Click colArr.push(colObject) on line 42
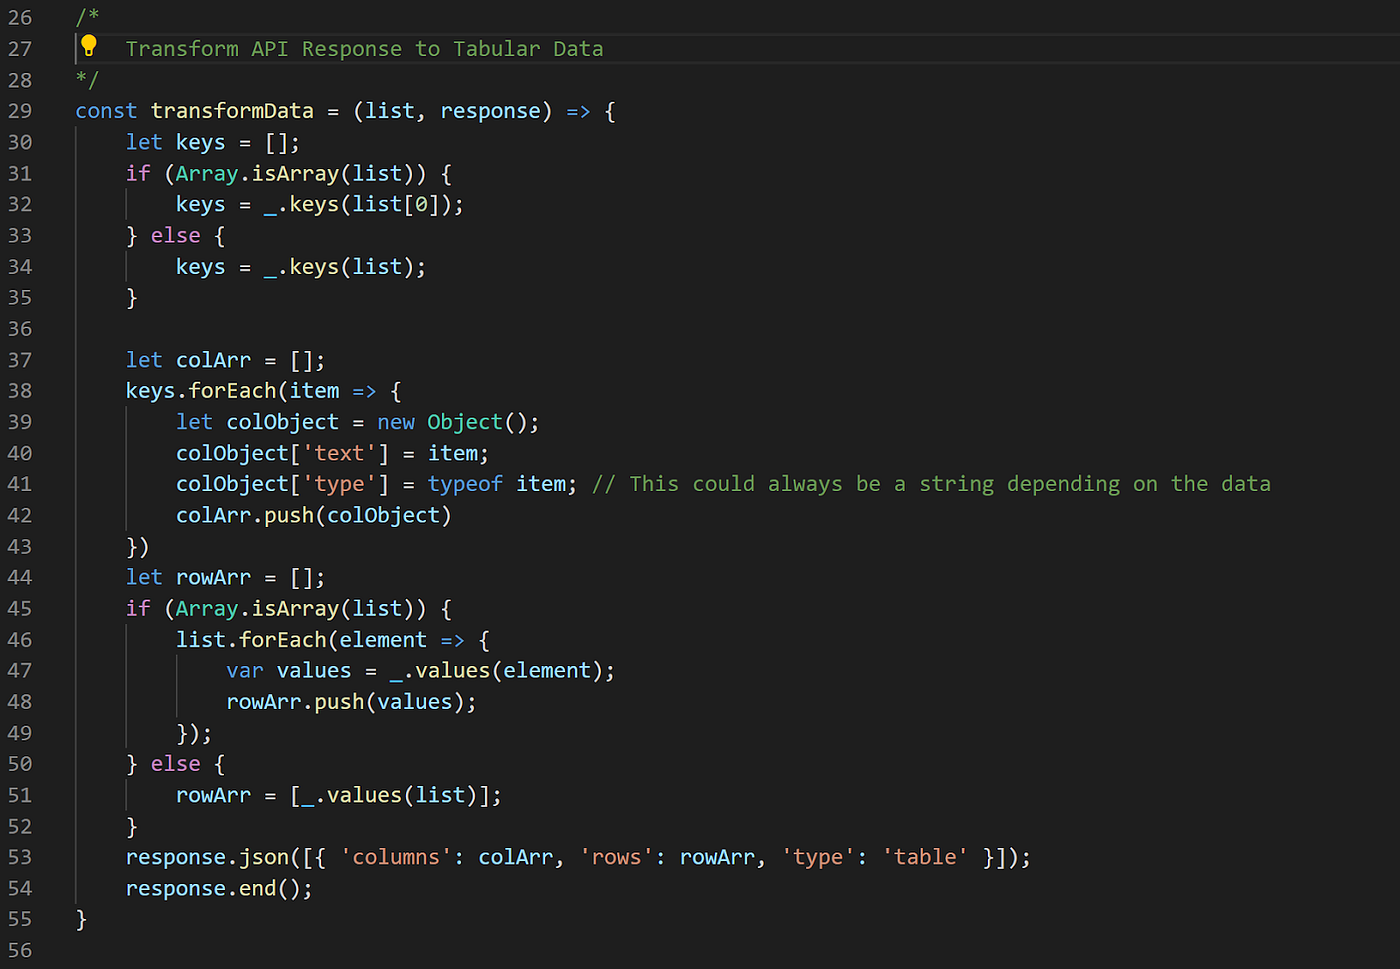Image resolution: width=1400 pixels, height=969 pixels. 312,515
